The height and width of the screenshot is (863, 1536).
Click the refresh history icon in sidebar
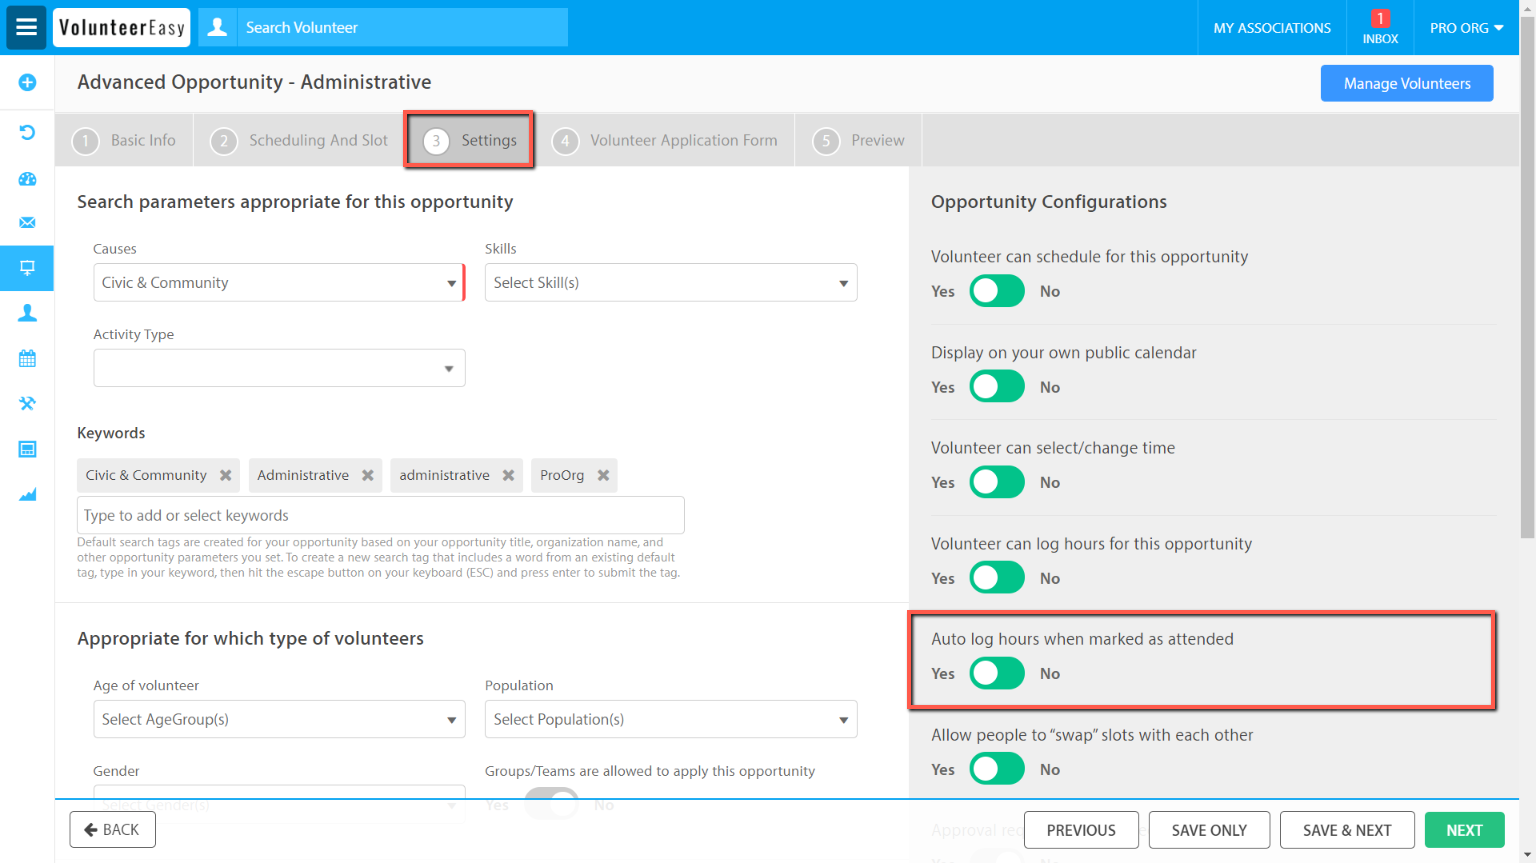pyautogui.click(x=27, y=132)
